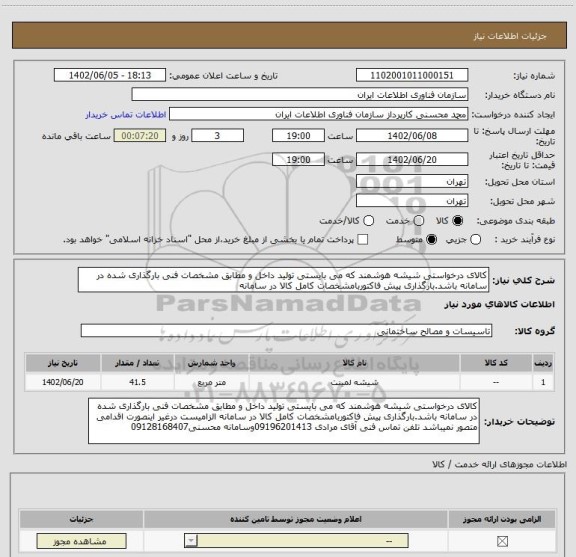Click the remaining time 00:07:20 field

(x=140, y=136)
